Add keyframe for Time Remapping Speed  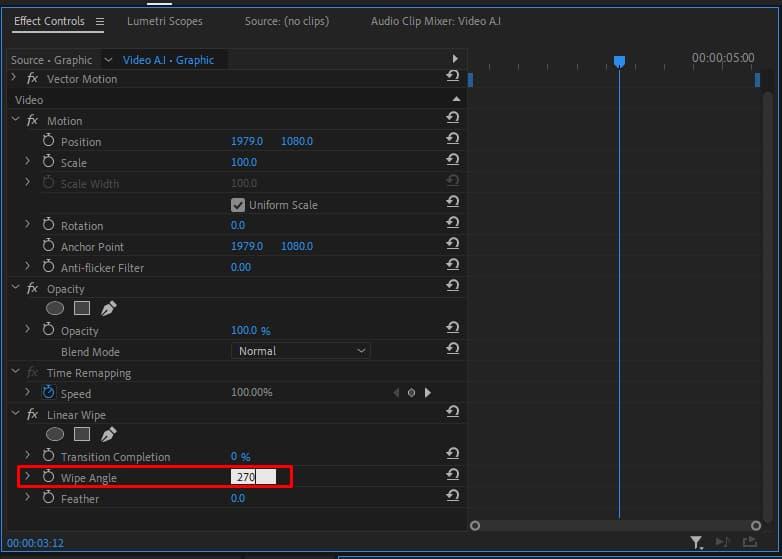(x=411, y=393)
